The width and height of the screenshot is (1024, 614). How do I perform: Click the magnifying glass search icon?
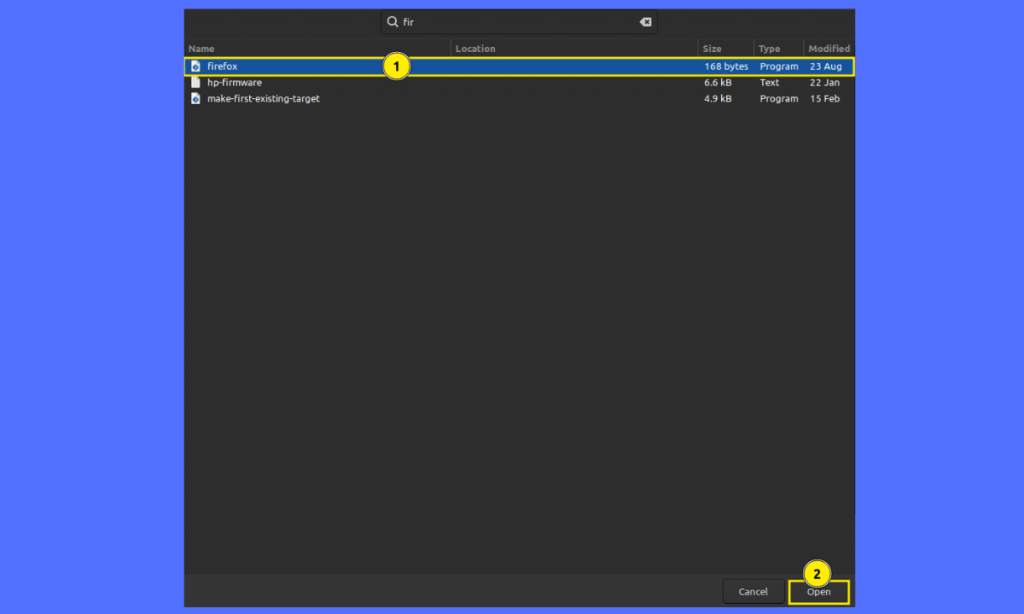coord(393,22)
